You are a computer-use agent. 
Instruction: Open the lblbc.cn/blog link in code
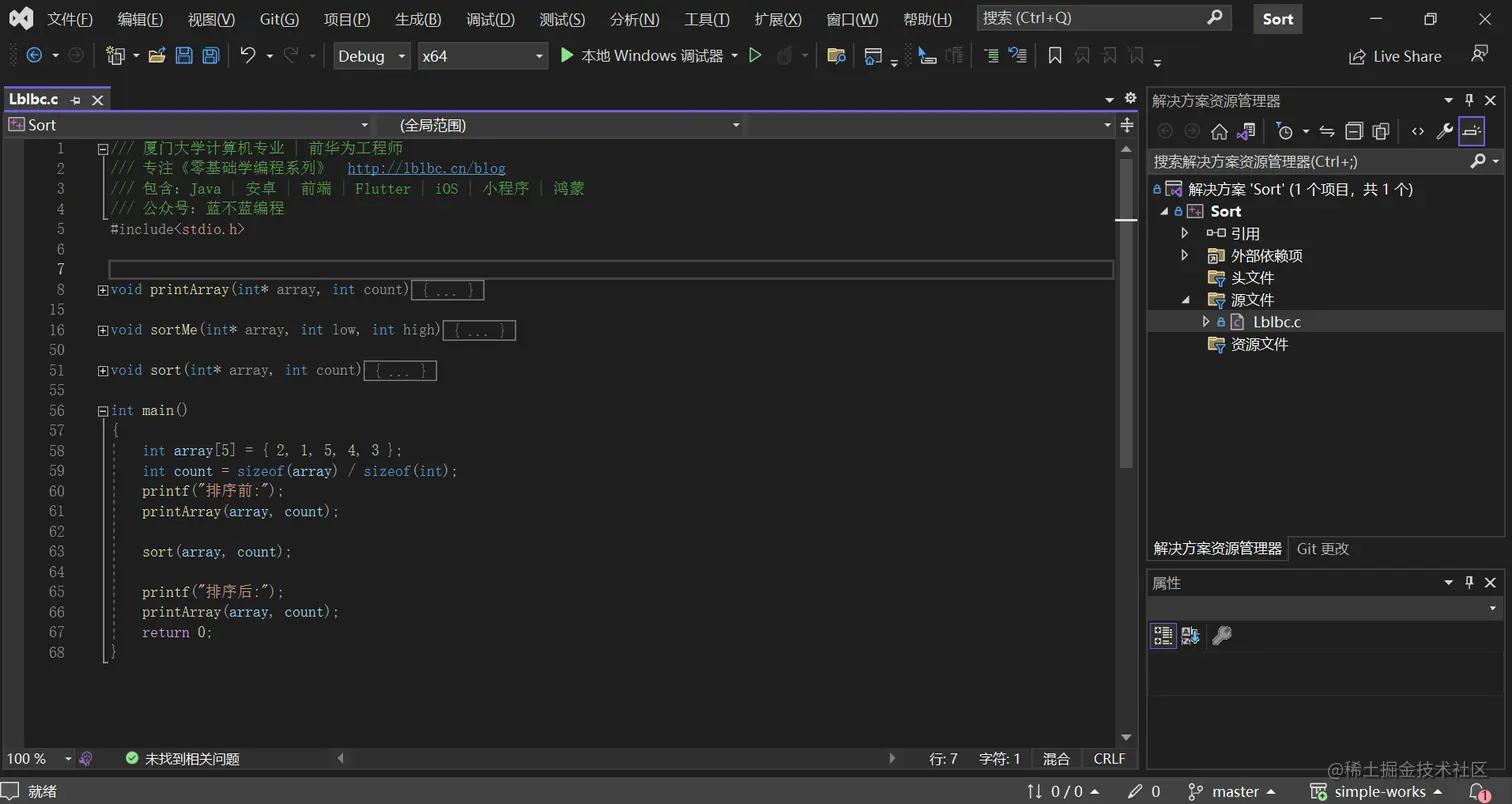[x=426, y=168]
